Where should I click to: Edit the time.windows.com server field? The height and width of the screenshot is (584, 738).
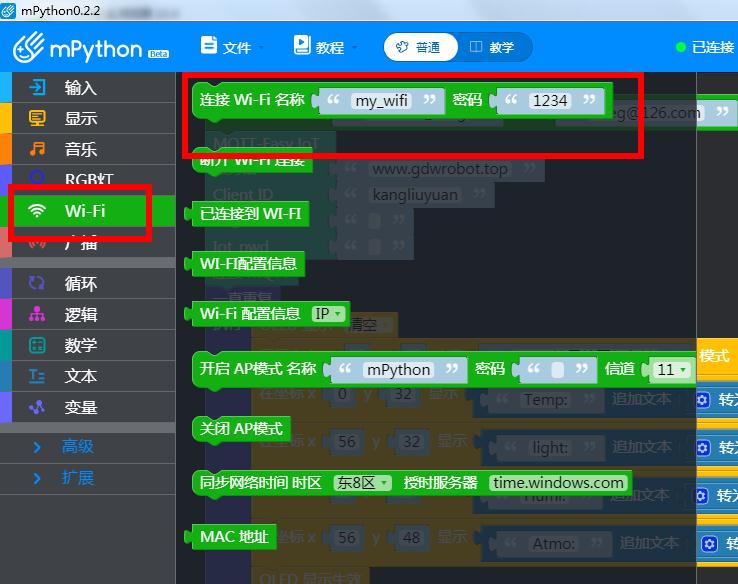pos(558,483)
